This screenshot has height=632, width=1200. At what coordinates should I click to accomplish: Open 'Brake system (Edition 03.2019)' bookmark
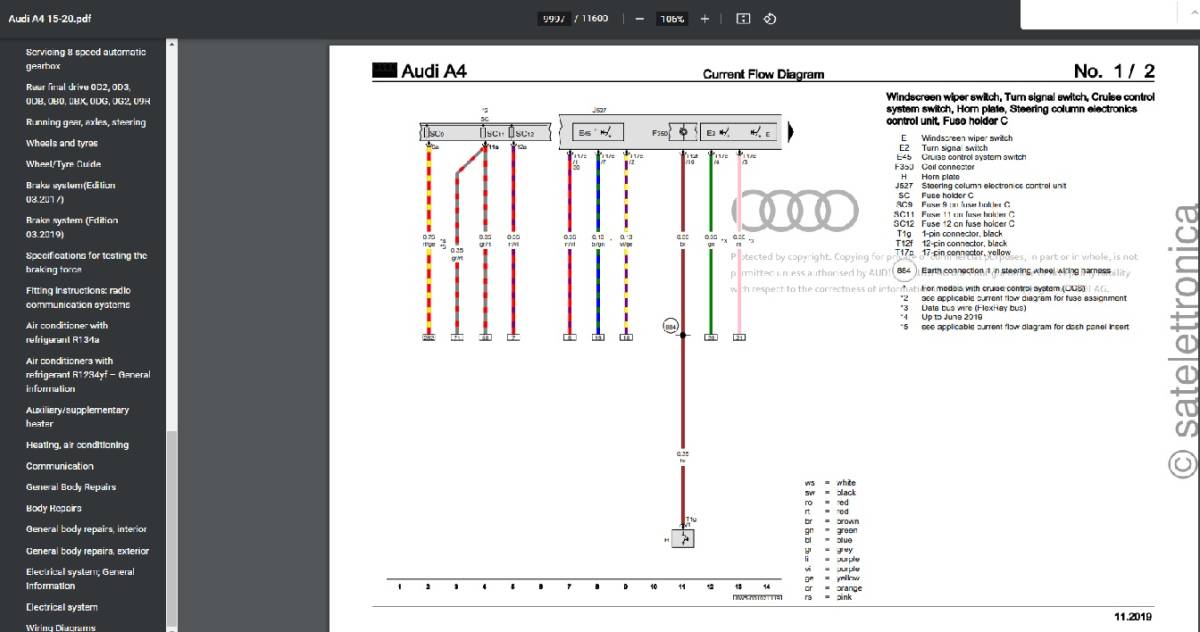72,227
